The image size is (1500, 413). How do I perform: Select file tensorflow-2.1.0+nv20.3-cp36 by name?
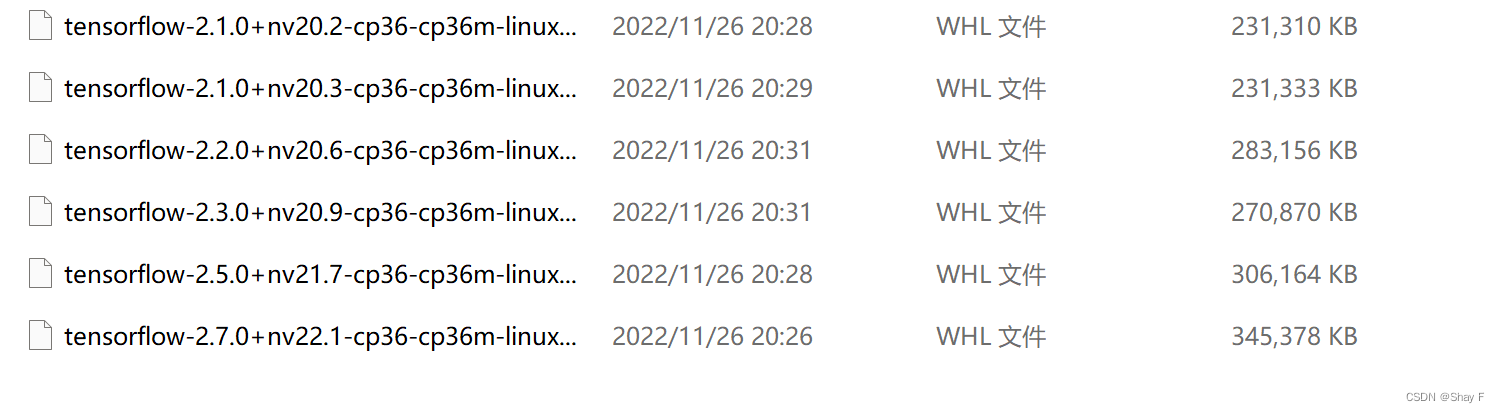point(320,89)
